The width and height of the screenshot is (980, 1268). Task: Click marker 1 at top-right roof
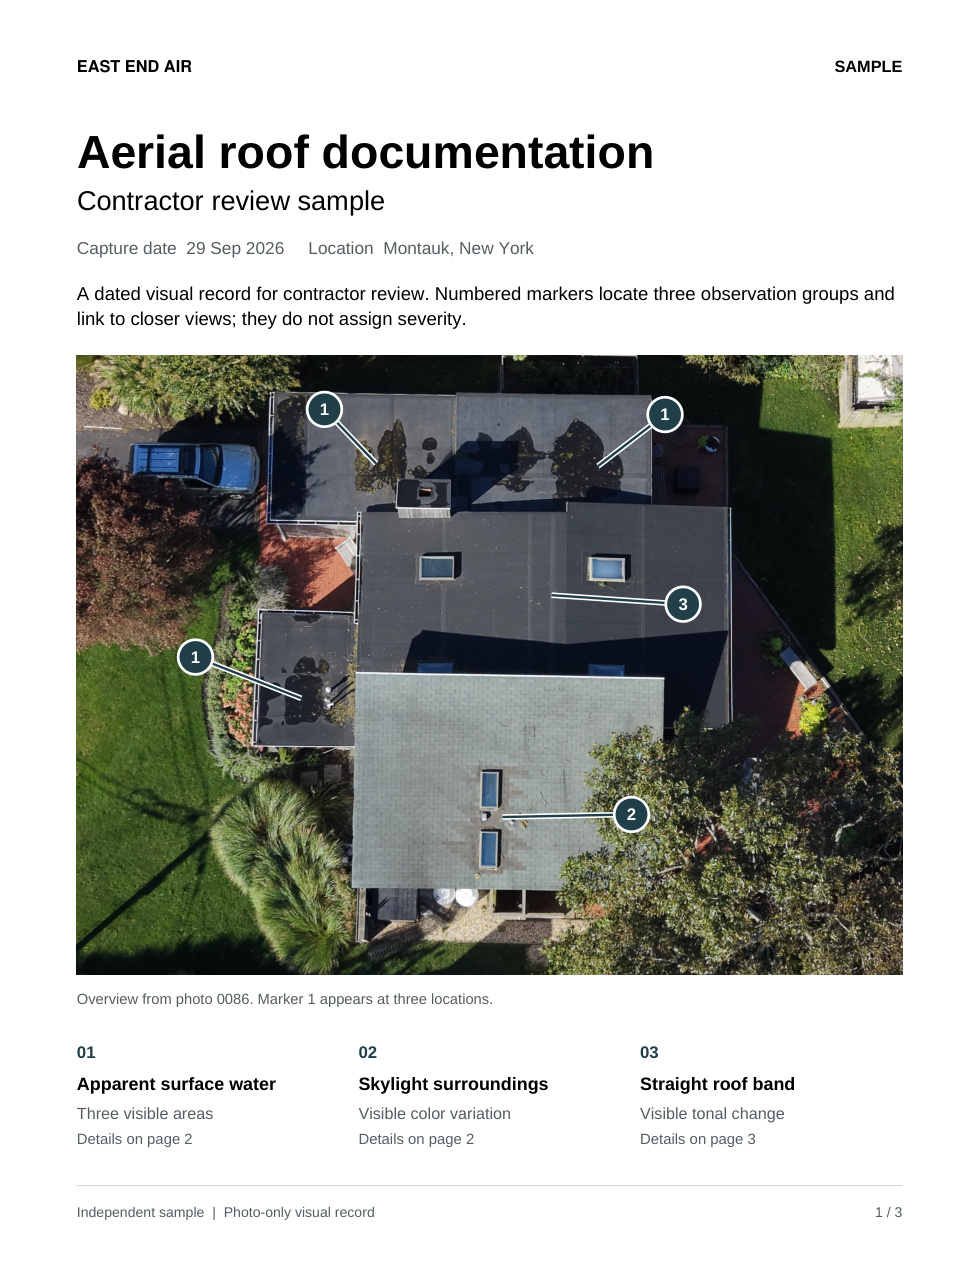pyautogui.click(x=665, y=414)
